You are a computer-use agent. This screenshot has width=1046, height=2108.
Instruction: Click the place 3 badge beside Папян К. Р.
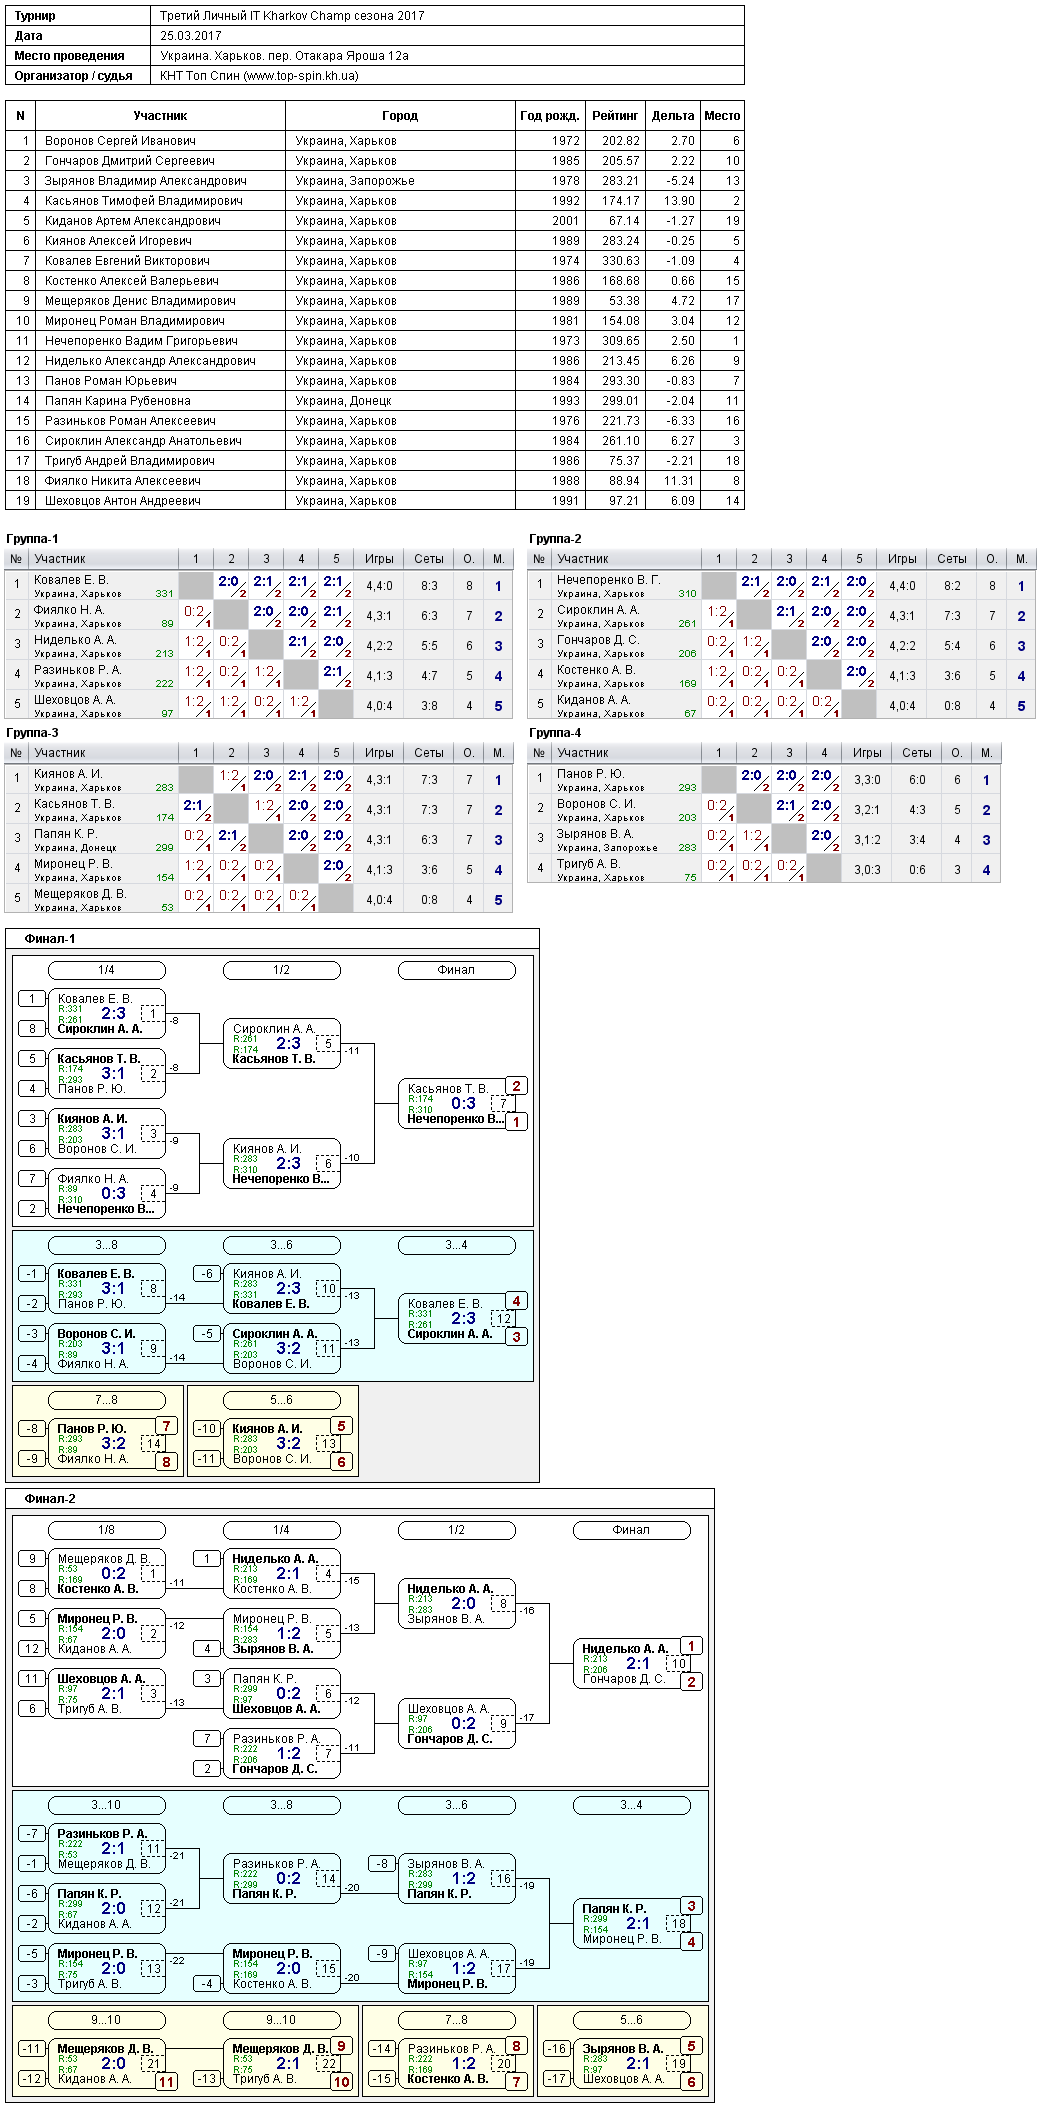point(691,1906)
